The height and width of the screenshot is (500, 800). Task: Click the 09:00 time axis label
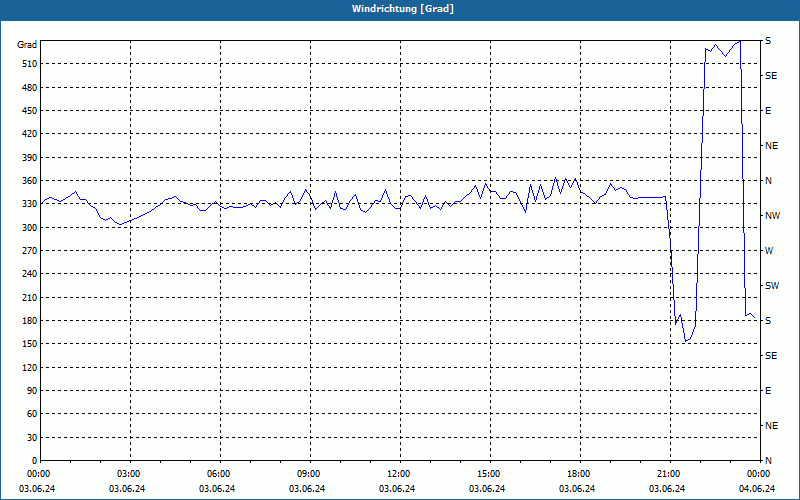pos(308,474)
